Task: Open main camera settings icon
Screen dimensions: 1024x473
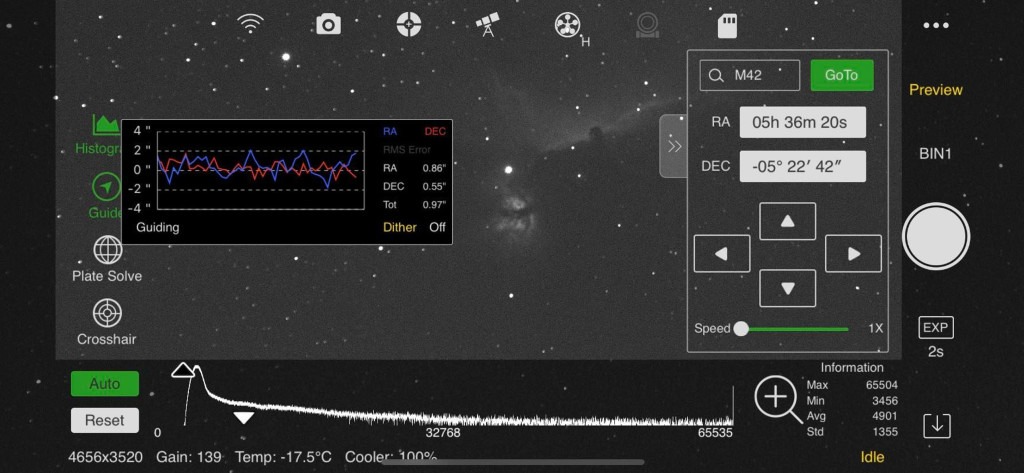Action: pos(328,24)
